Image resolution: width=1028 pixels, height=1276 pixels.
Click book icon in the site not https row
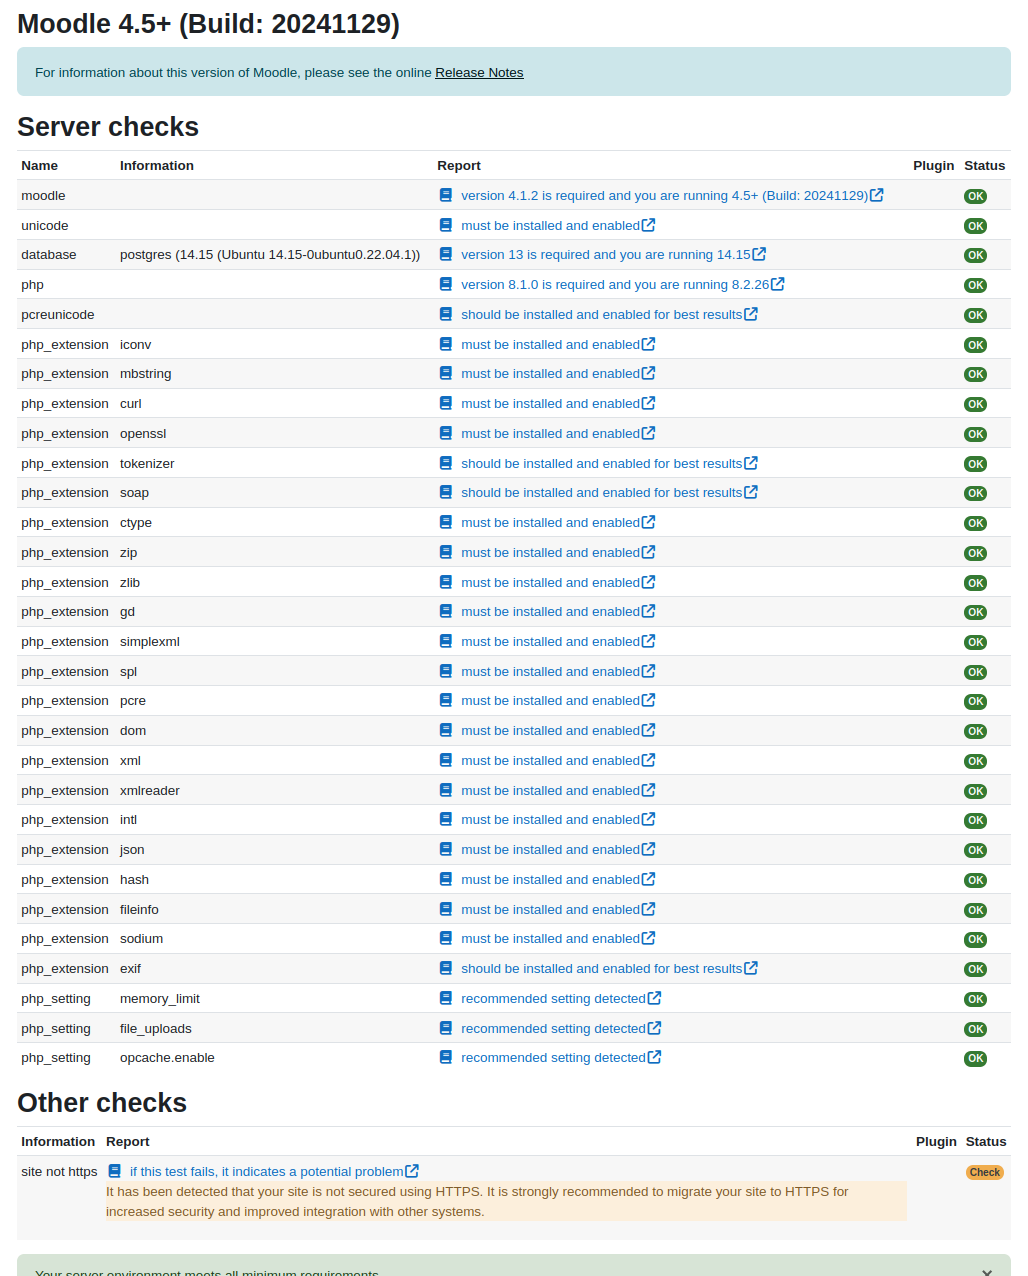115,1171
